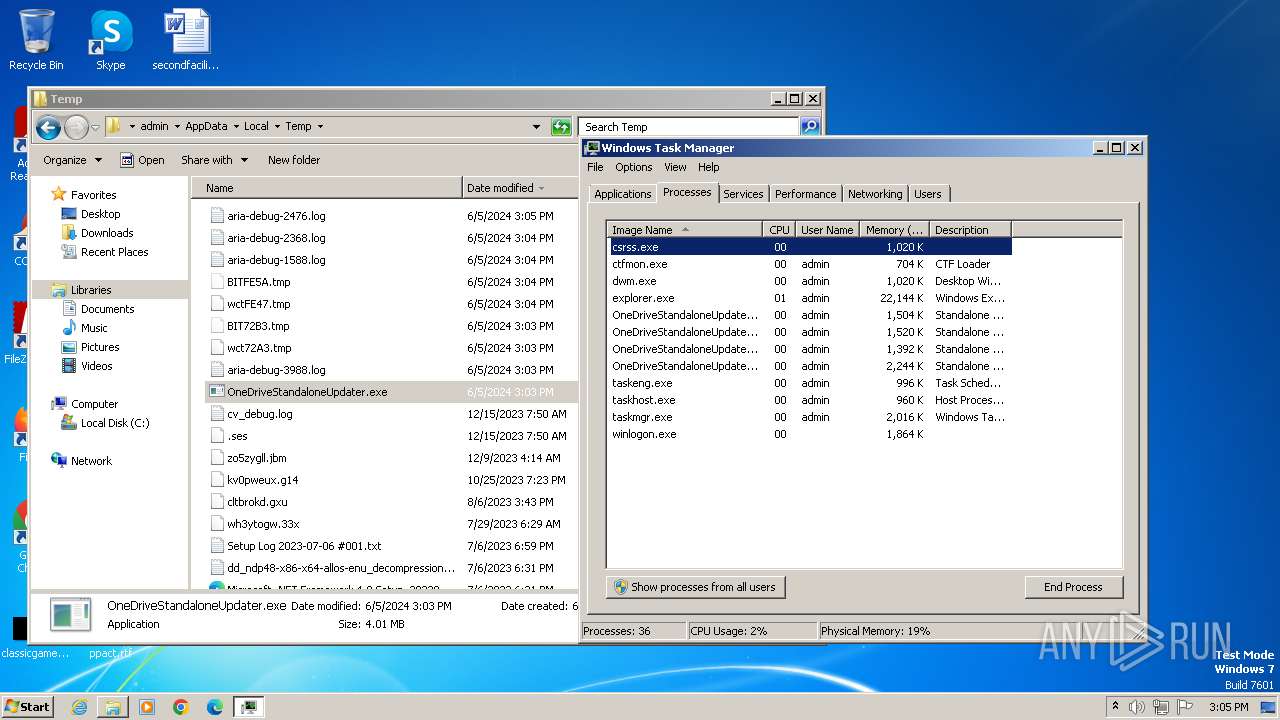Show hidden system tray icons
Image resolution: width=1280 pixels, height=720 pixels.
click(1116, 707)
